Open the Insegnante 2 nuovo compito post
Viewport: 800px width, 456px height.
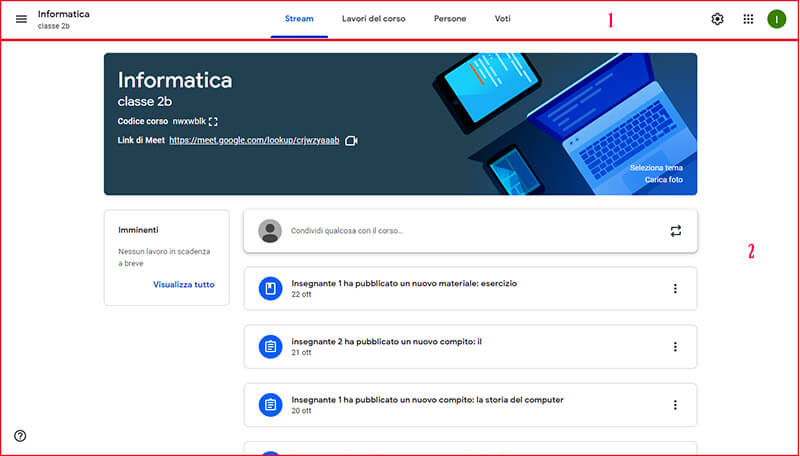(x=470, y=347)
